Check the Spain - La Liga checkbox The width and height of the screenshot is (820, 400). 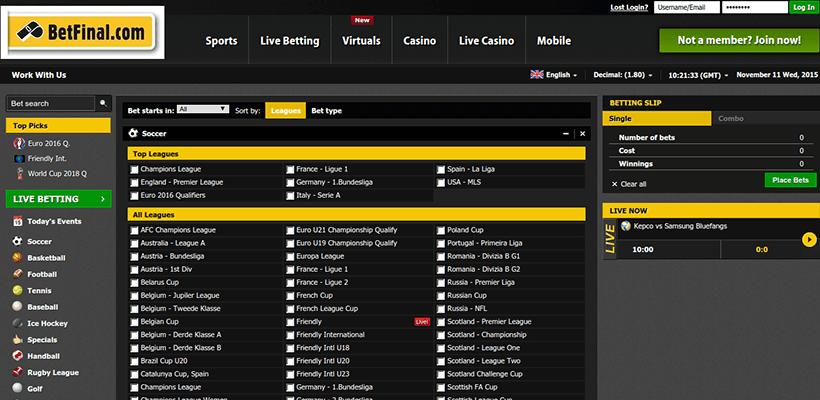pos(441,169)
